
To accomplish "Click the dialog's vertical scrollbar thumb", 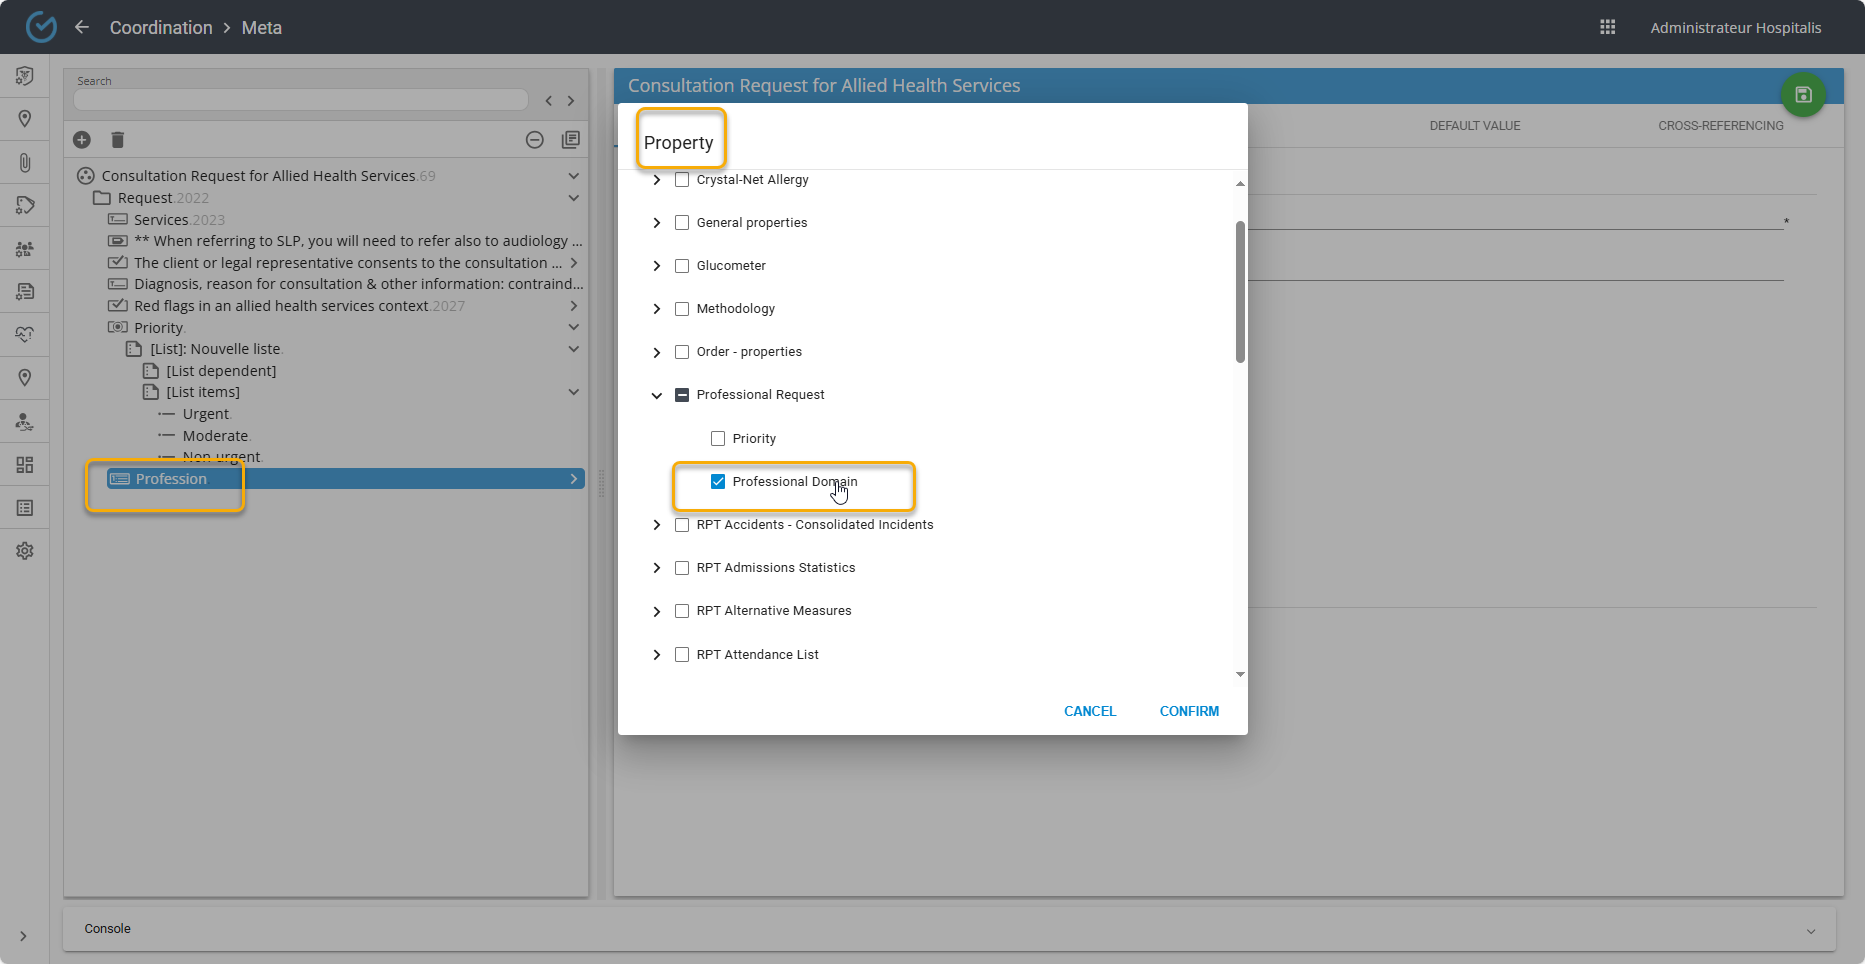I will [x=1240, y=290].
